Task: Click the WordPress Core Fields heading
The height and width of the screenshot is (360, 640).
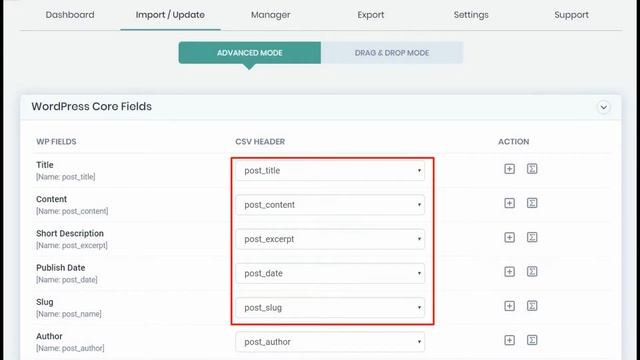Action: pos(92,107)
